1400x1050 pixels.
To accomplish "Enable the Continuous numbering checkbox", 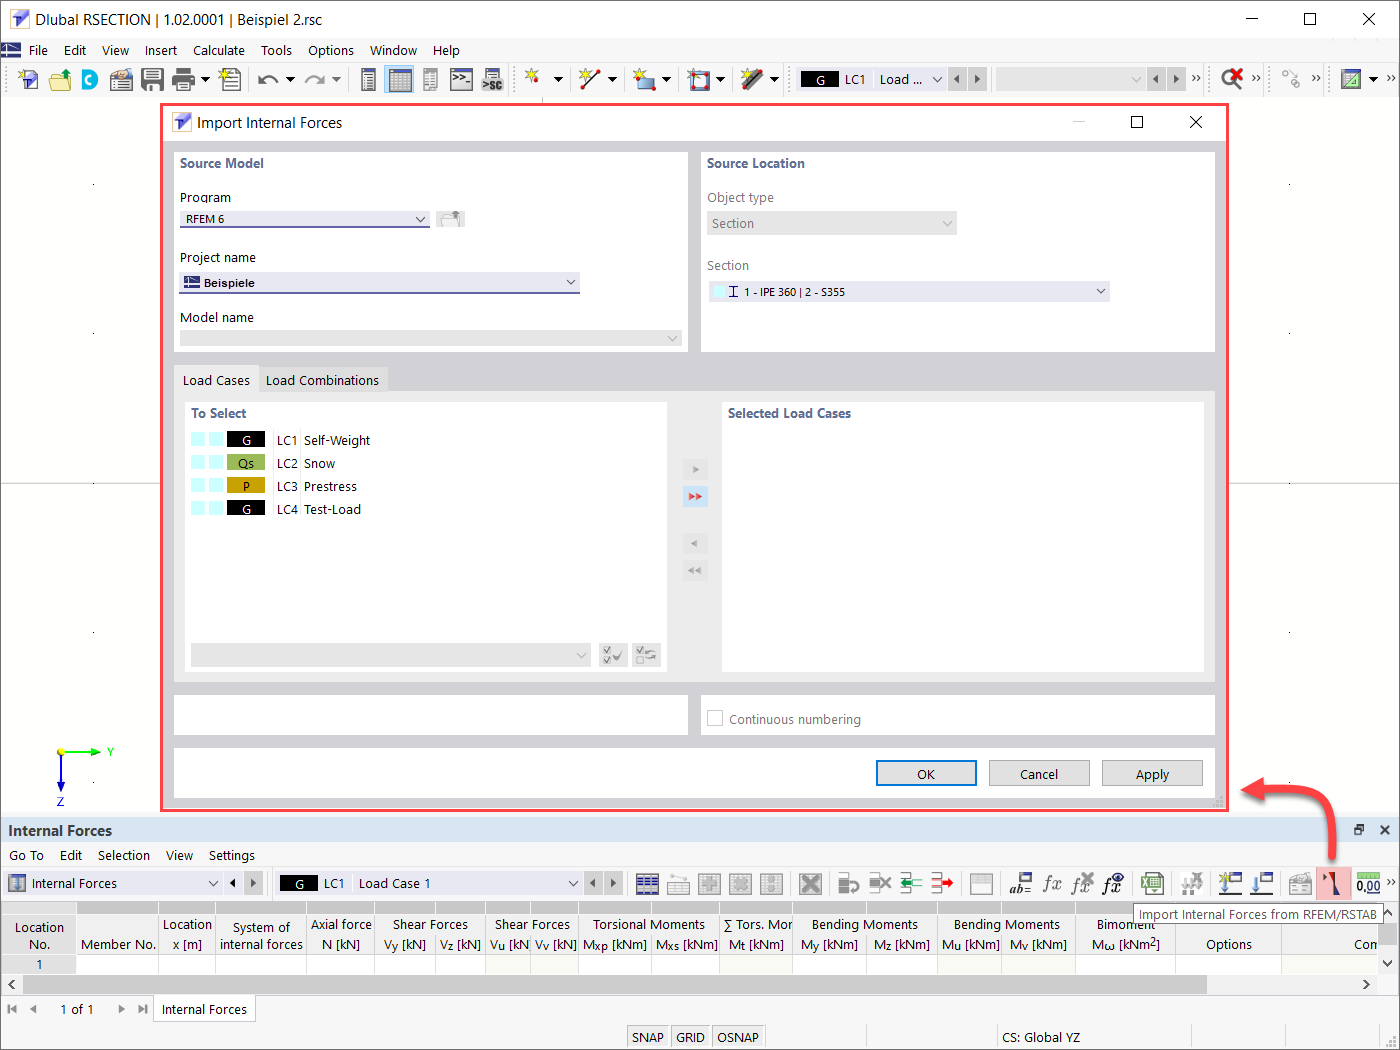I will (715, 718).
